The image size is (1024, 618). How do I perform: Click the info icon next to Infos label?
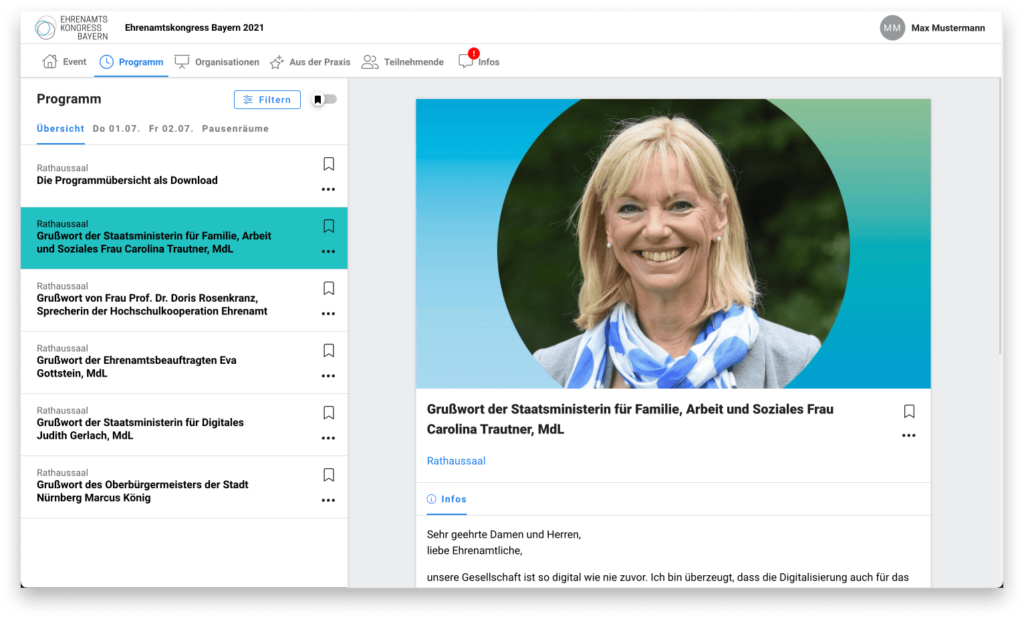pos(431,499)
